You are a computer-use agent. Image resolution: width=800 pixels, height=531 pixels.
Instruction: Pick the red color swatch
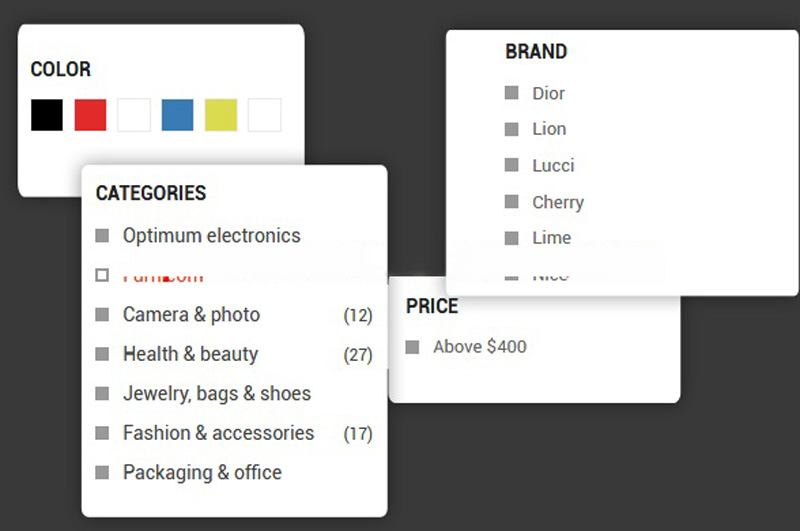click(x=90, y=115)
